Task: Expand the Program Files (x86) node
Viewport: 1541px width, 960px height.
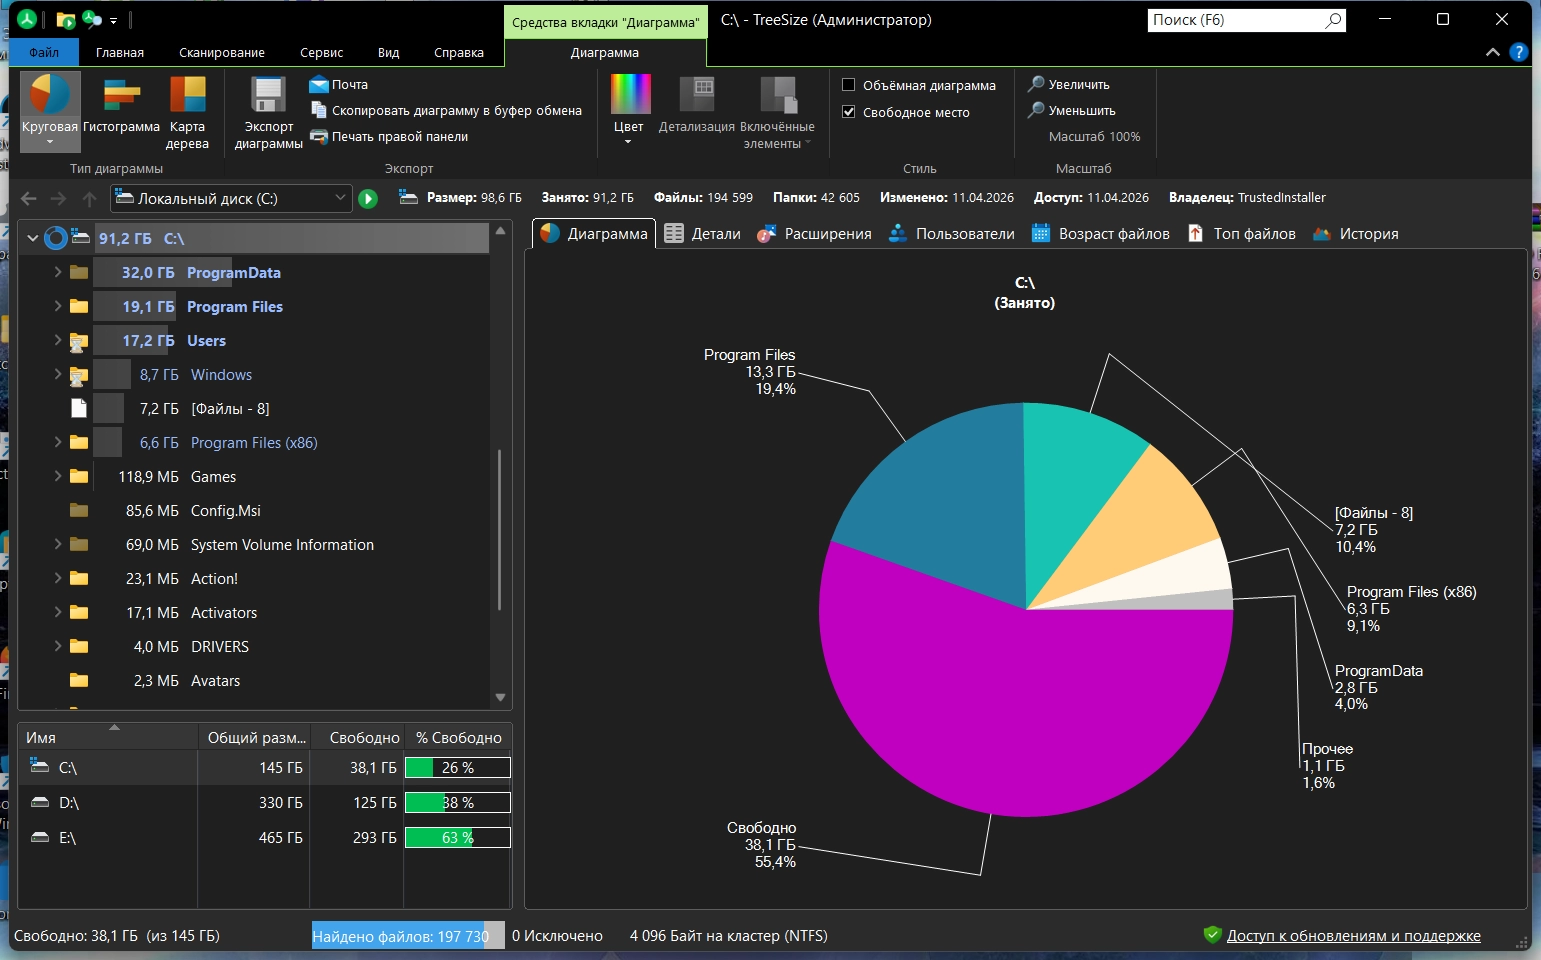Action: pyautogui.click(x=57, y=442)
